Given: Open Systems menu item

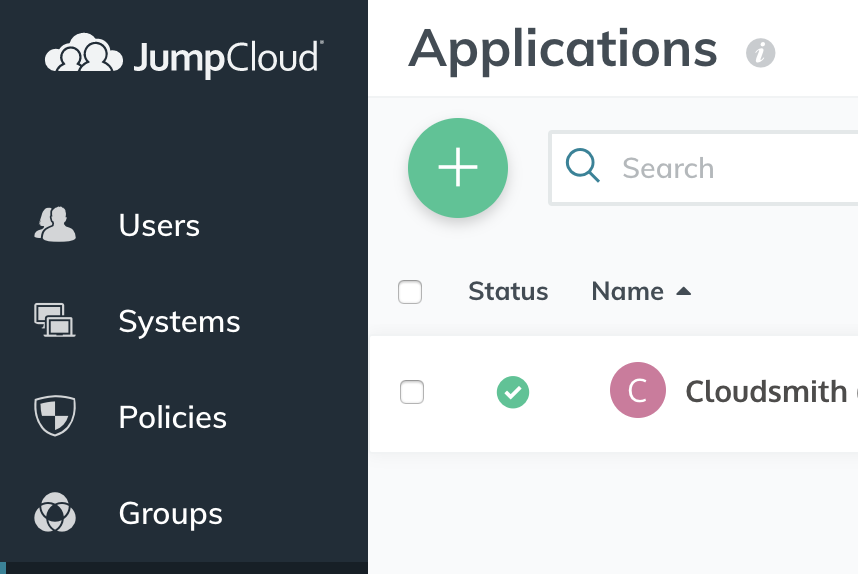Looking at the screenshot, I should [x=179, y=321].
